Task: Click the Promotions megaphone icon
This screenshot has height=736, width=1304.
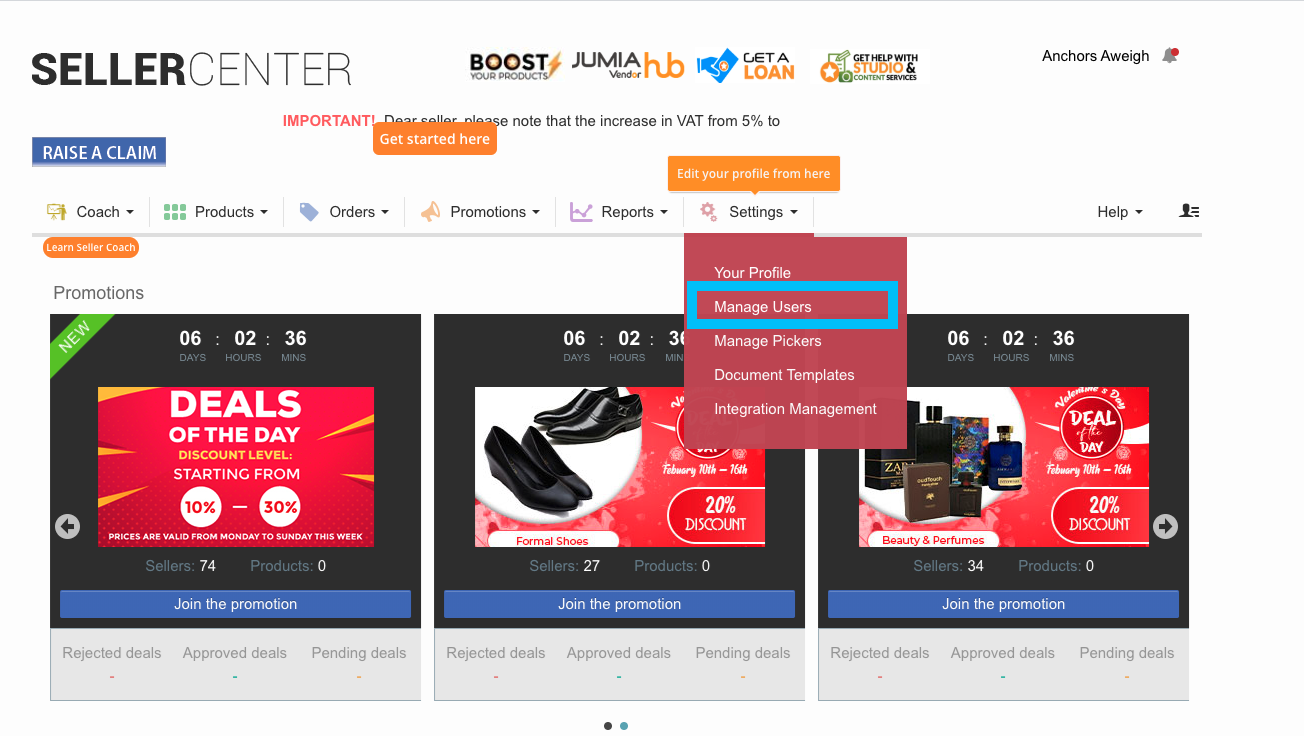Action: 430,212
